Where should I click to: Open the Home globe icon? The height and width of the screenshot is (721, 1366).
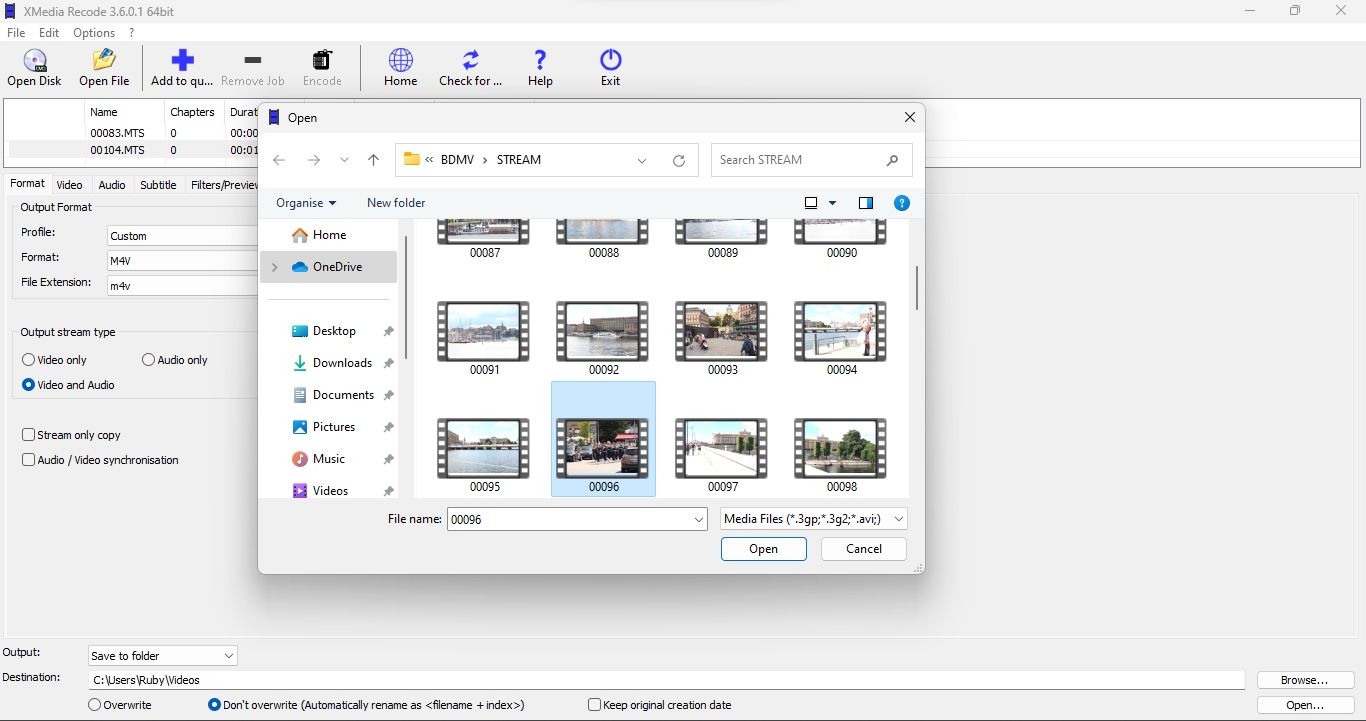pos(400,62)
